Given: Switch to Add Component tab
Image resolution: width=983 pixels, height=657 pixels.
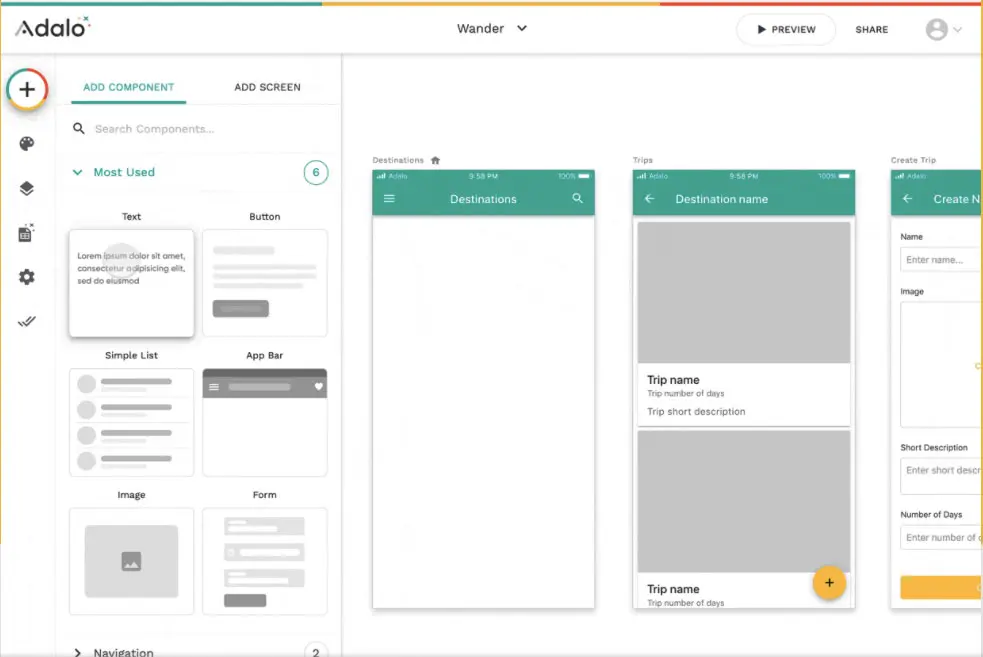Looking at the screenshot, I should (129, 87).
